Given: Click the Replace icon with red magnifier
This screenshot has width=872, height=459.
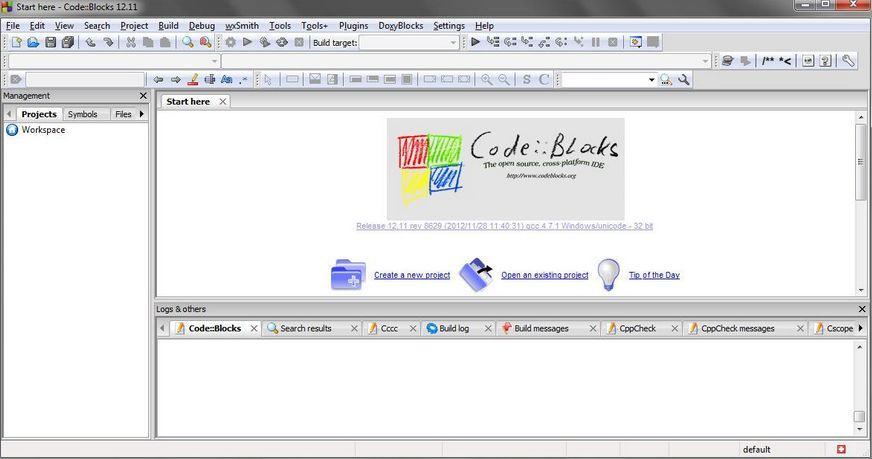Looking at the screenshot, I should pos(205,42).
